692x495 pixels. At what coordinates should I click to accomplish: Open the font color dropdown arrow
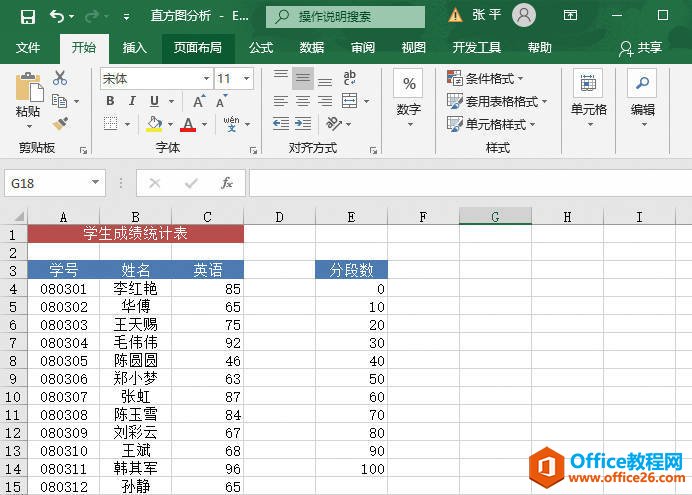point(205,124)
